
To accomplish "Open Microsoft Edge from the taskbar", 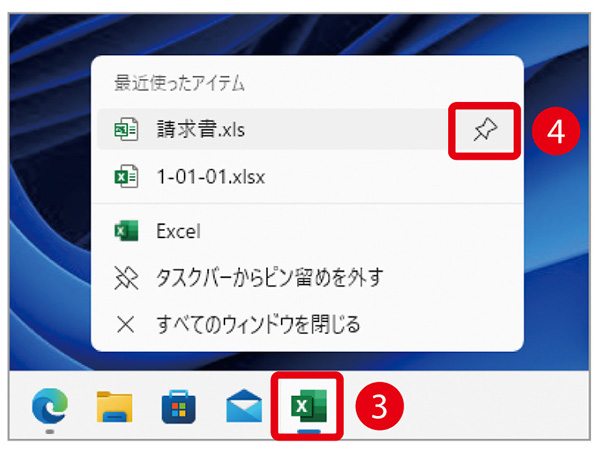I will [x=48, y=406].
